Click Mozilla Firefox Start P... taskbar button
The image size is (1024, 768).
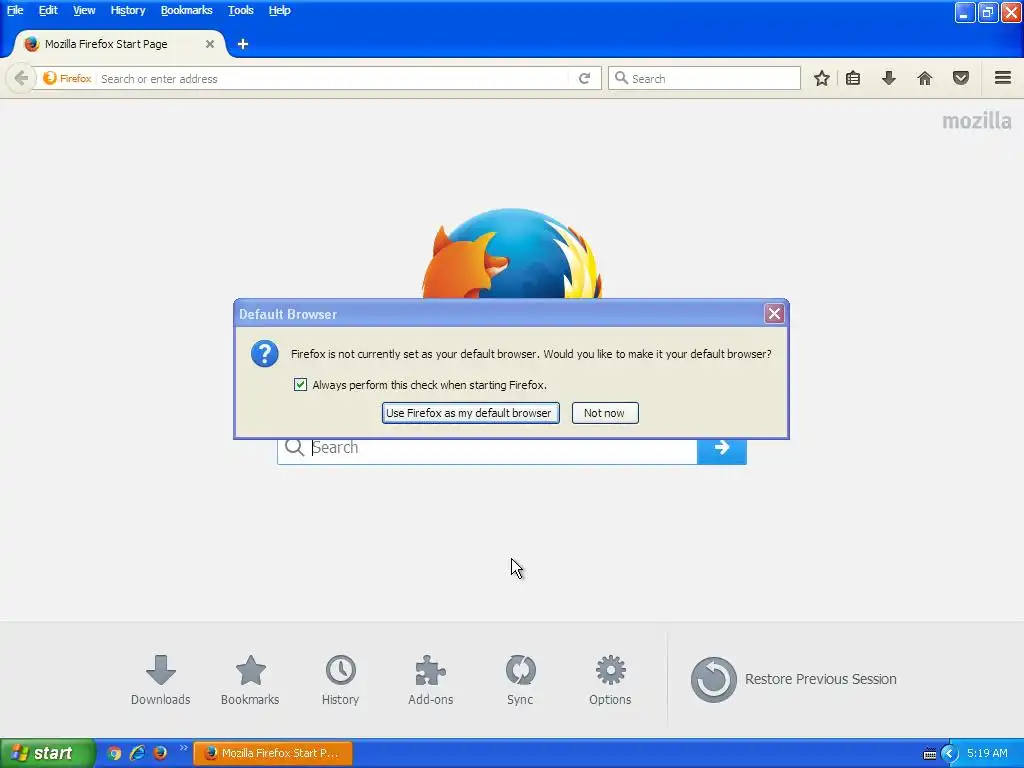coord(273,753)
